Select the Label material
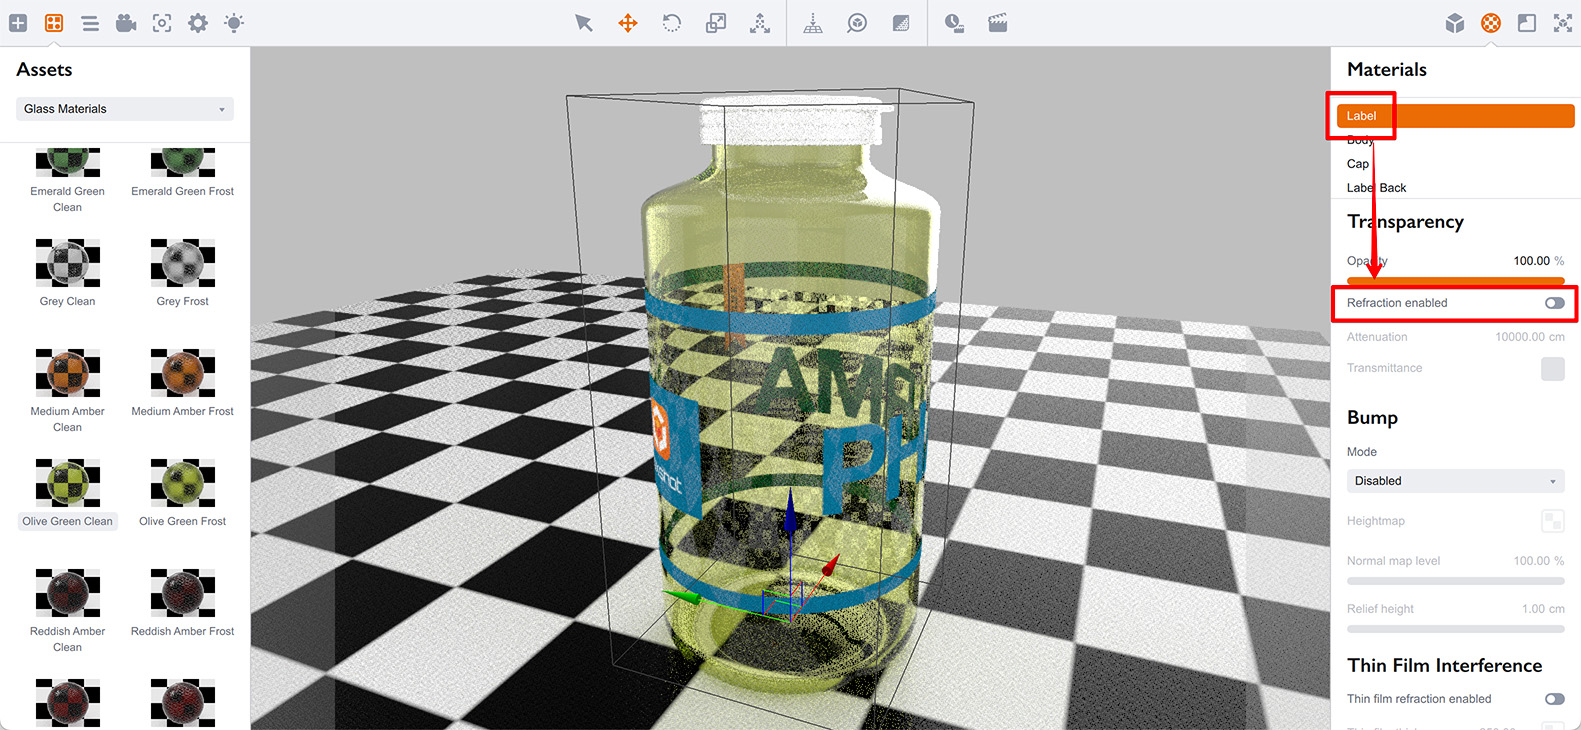This screenshot has width=1581, height=730. [1456, 116]
